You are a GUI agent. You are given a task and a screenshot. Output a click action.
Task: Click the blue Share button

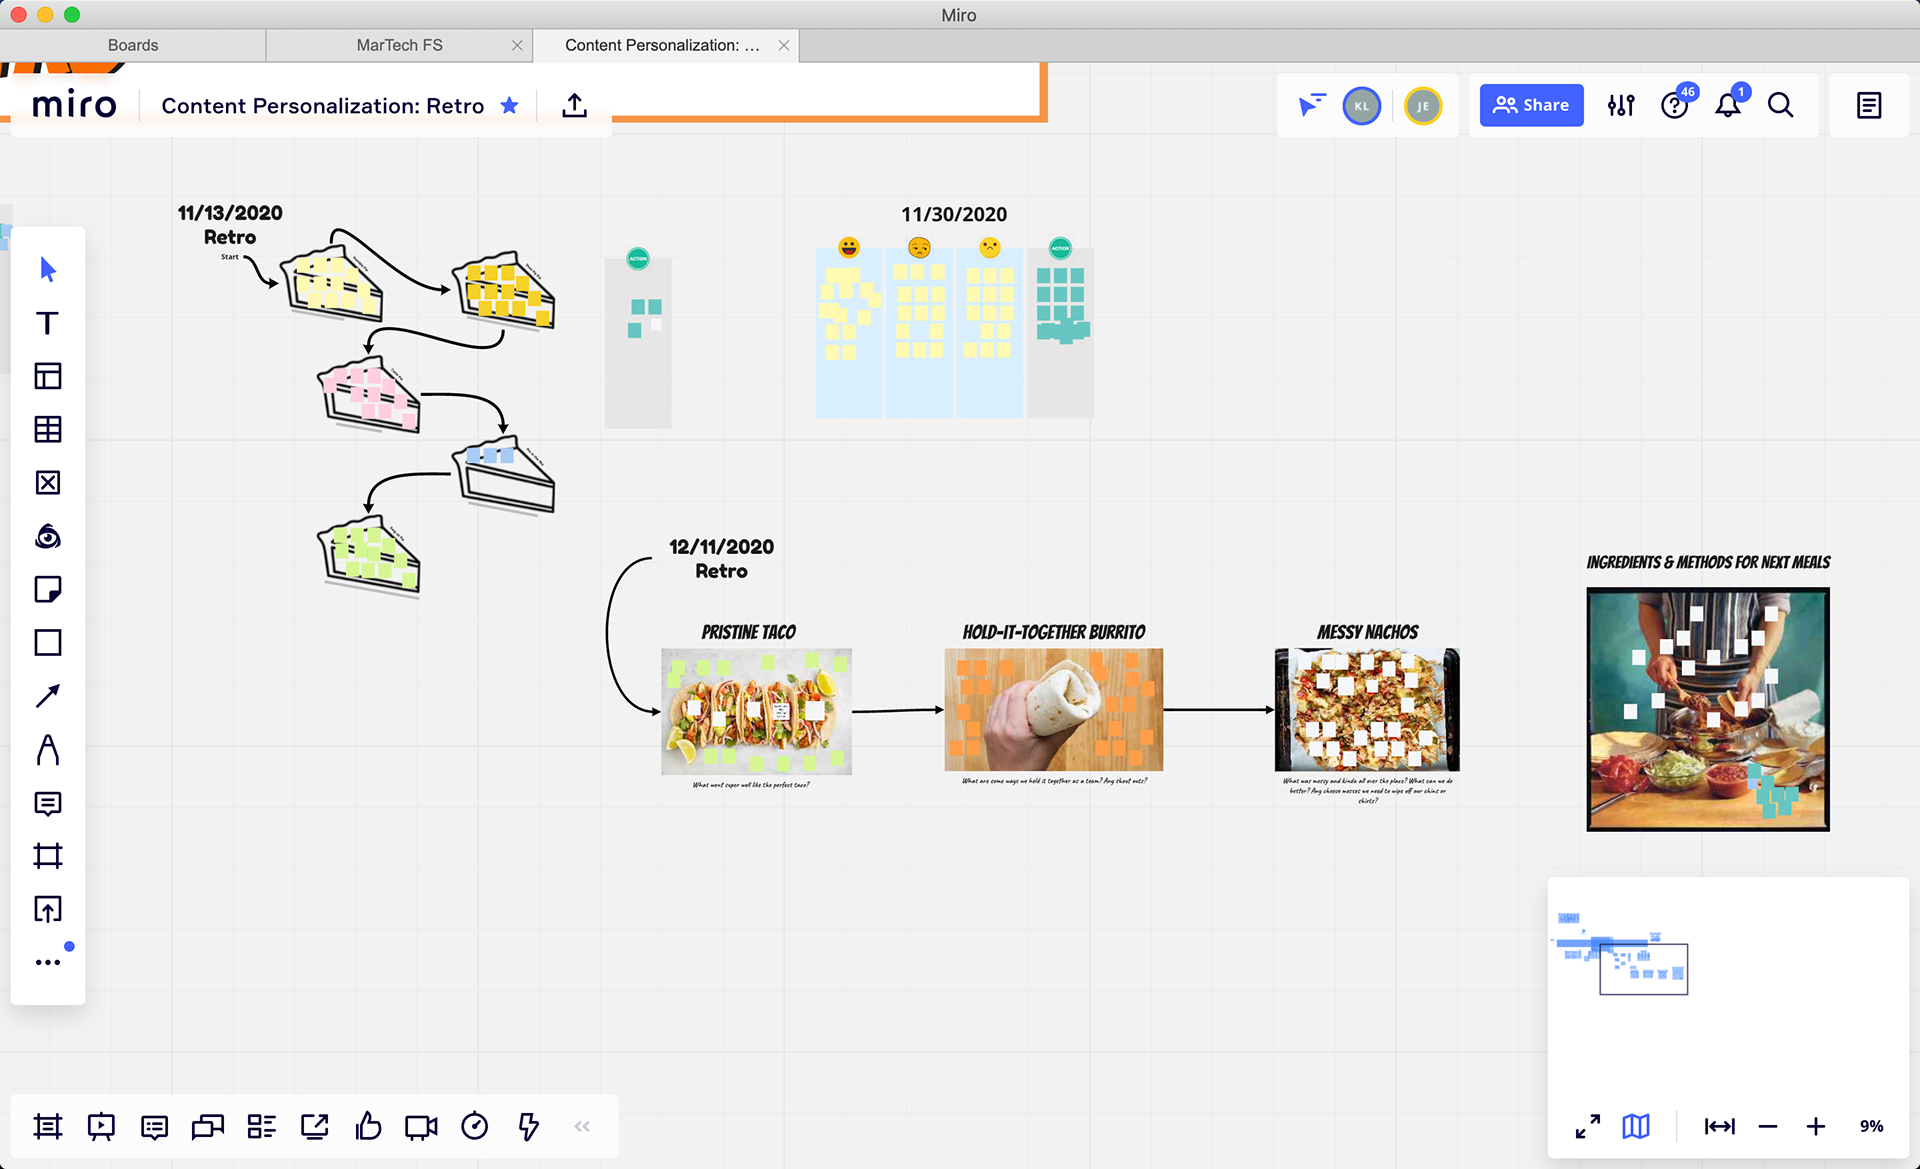(x=1531, y=105)
